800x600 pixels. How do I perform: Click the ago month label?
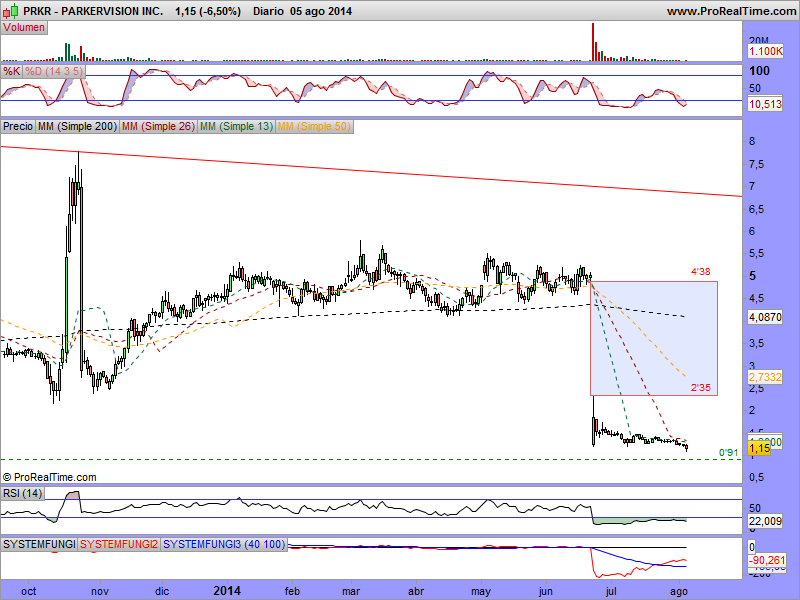pyautogui.click(x=678, y=592)
